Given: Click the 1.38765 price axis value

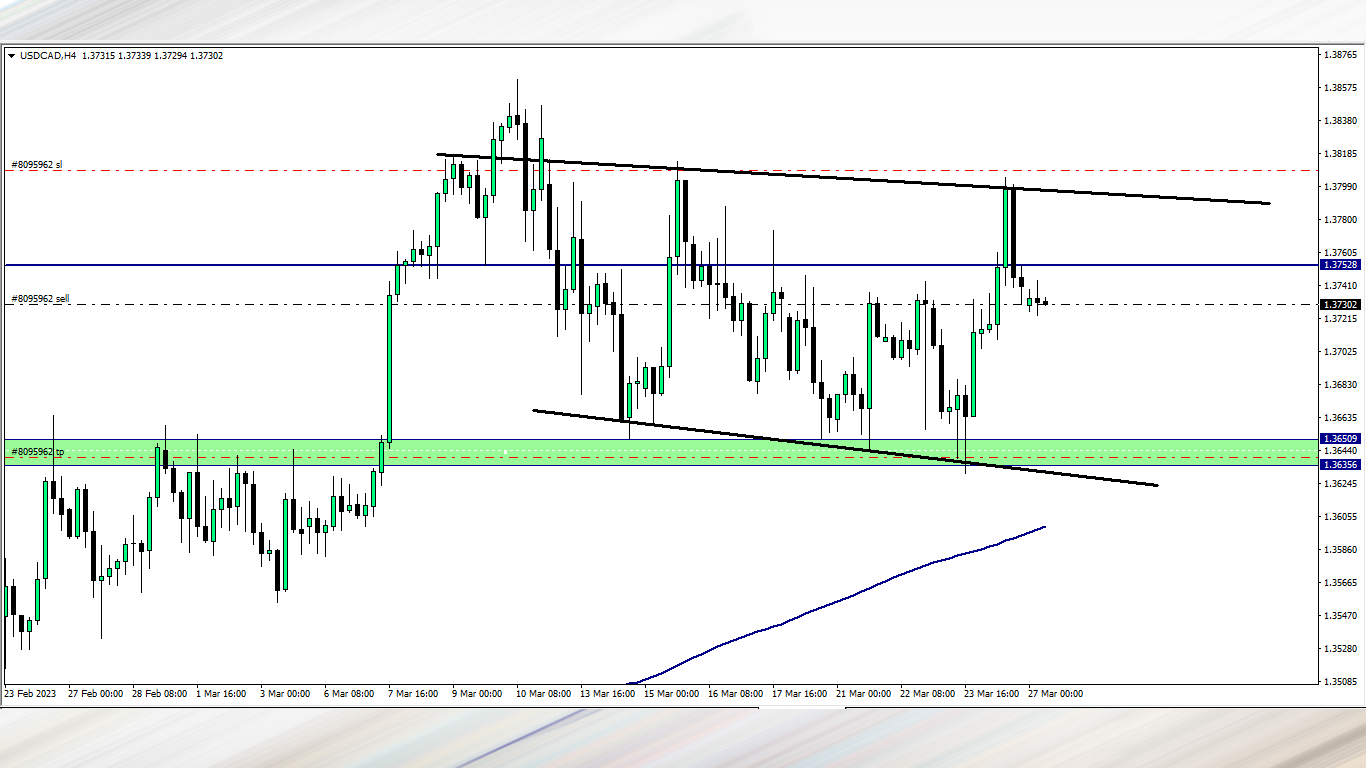Looking at the screenshot, I should tap(1339, 55).
